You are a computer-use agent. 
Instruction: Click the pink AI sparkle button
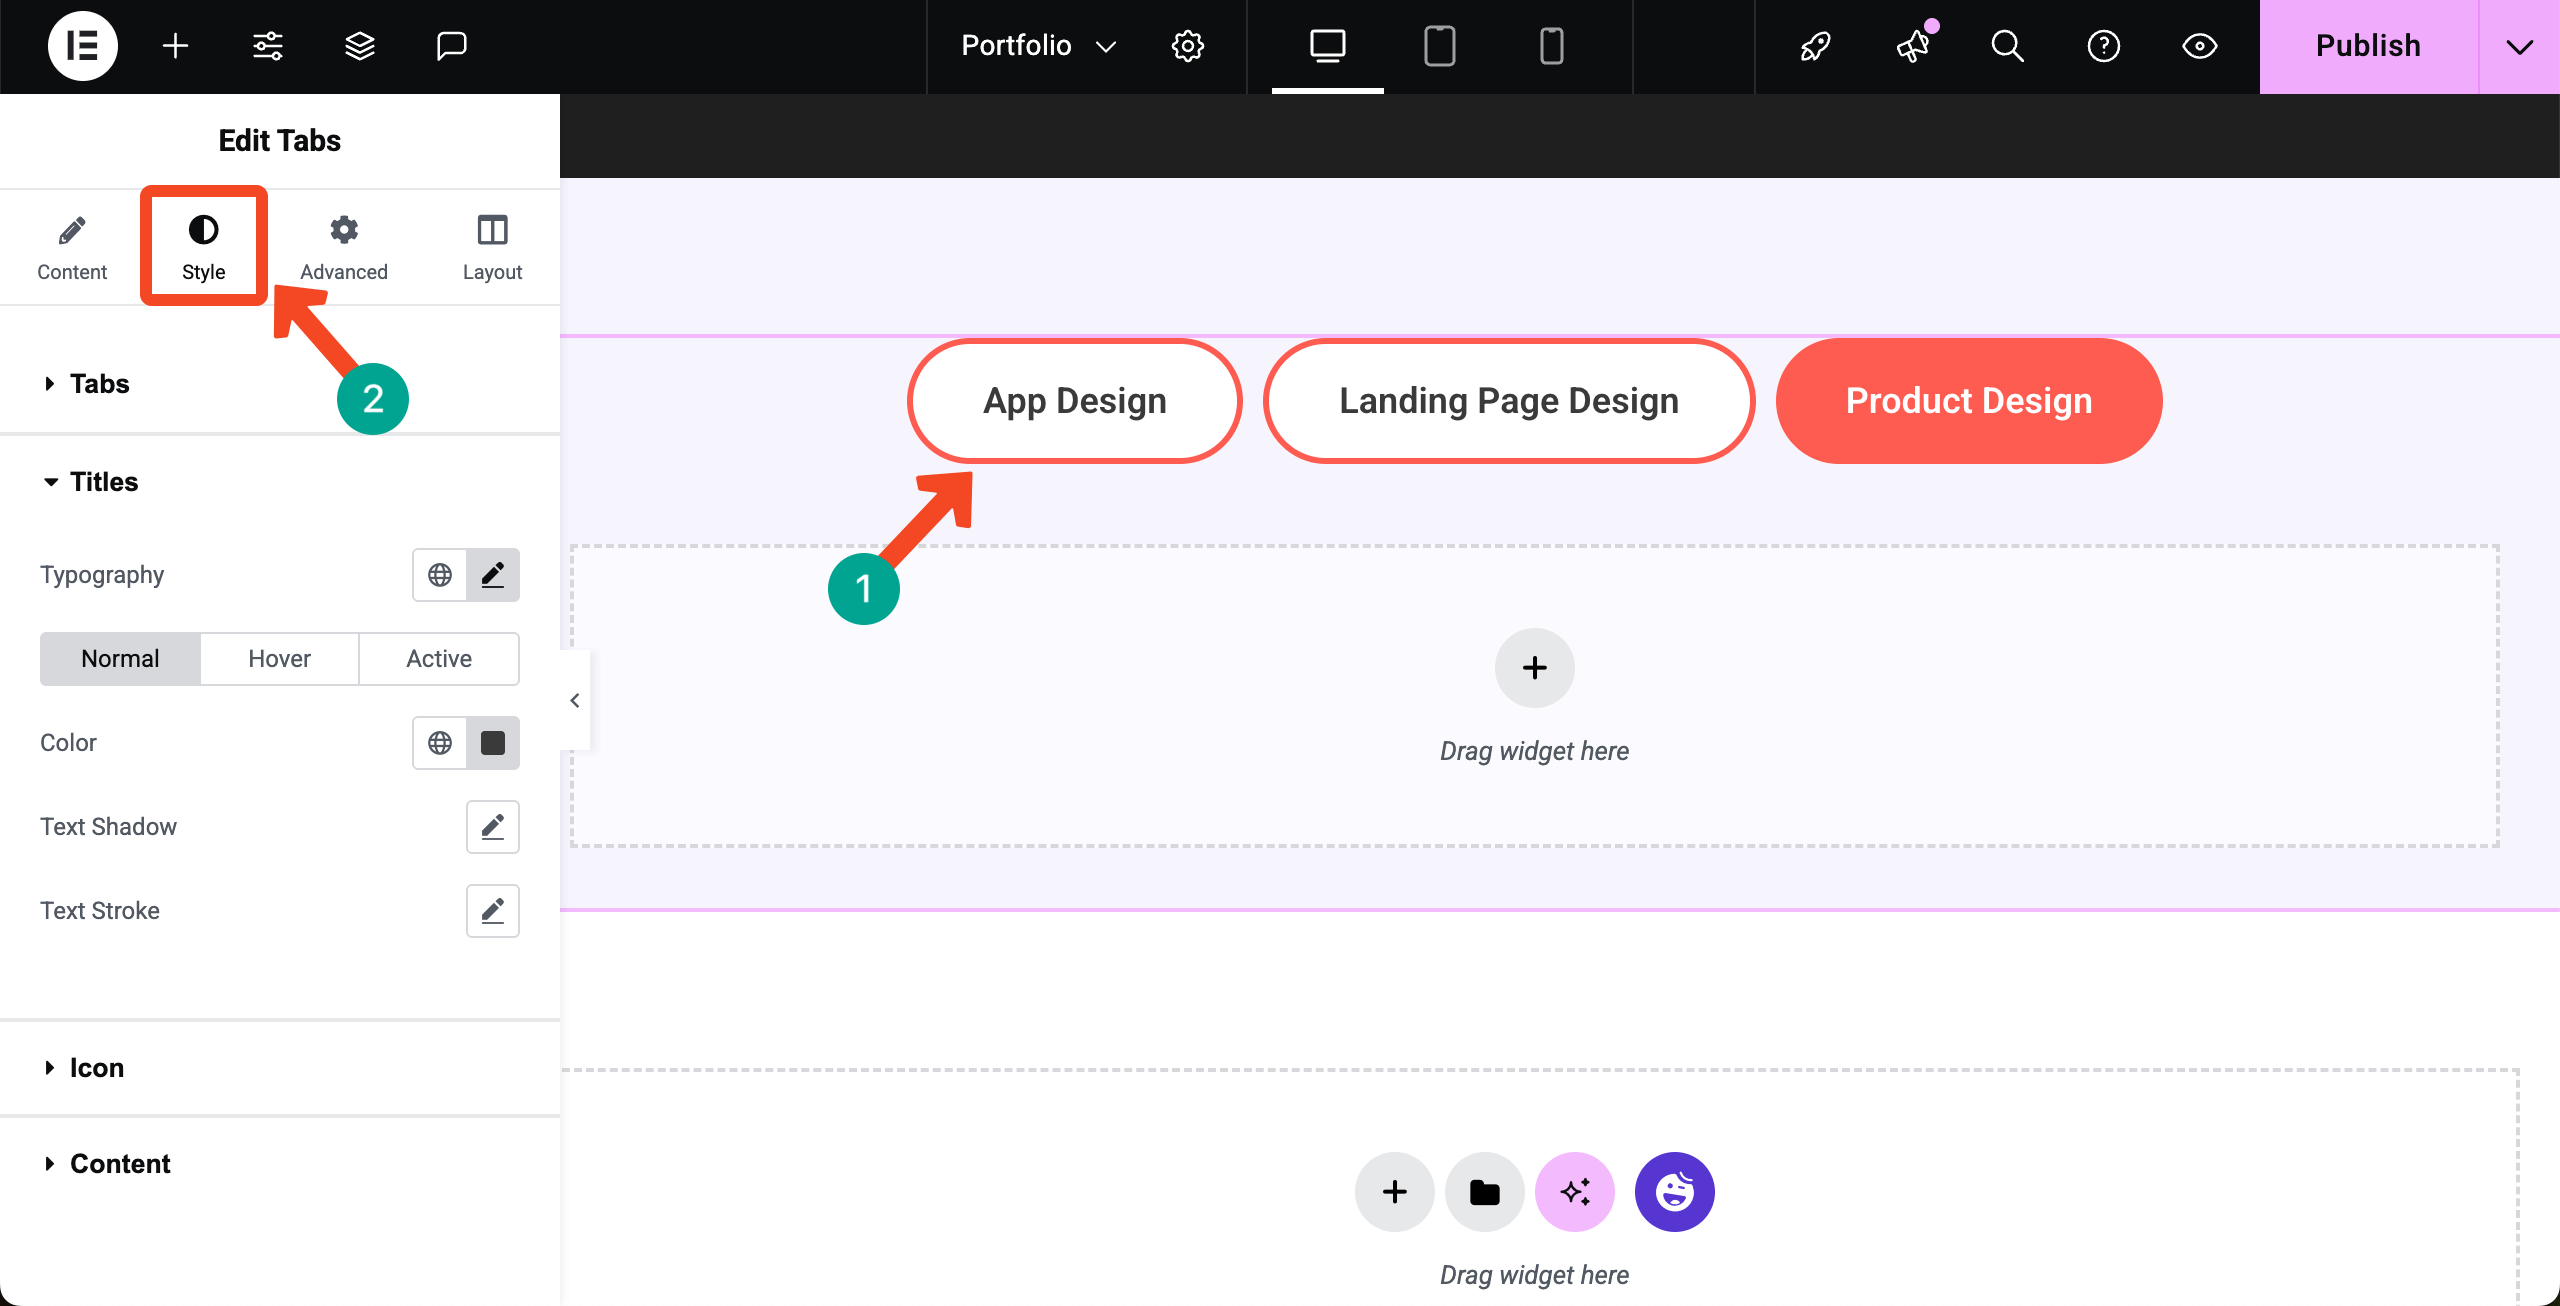(1575, 1192)
